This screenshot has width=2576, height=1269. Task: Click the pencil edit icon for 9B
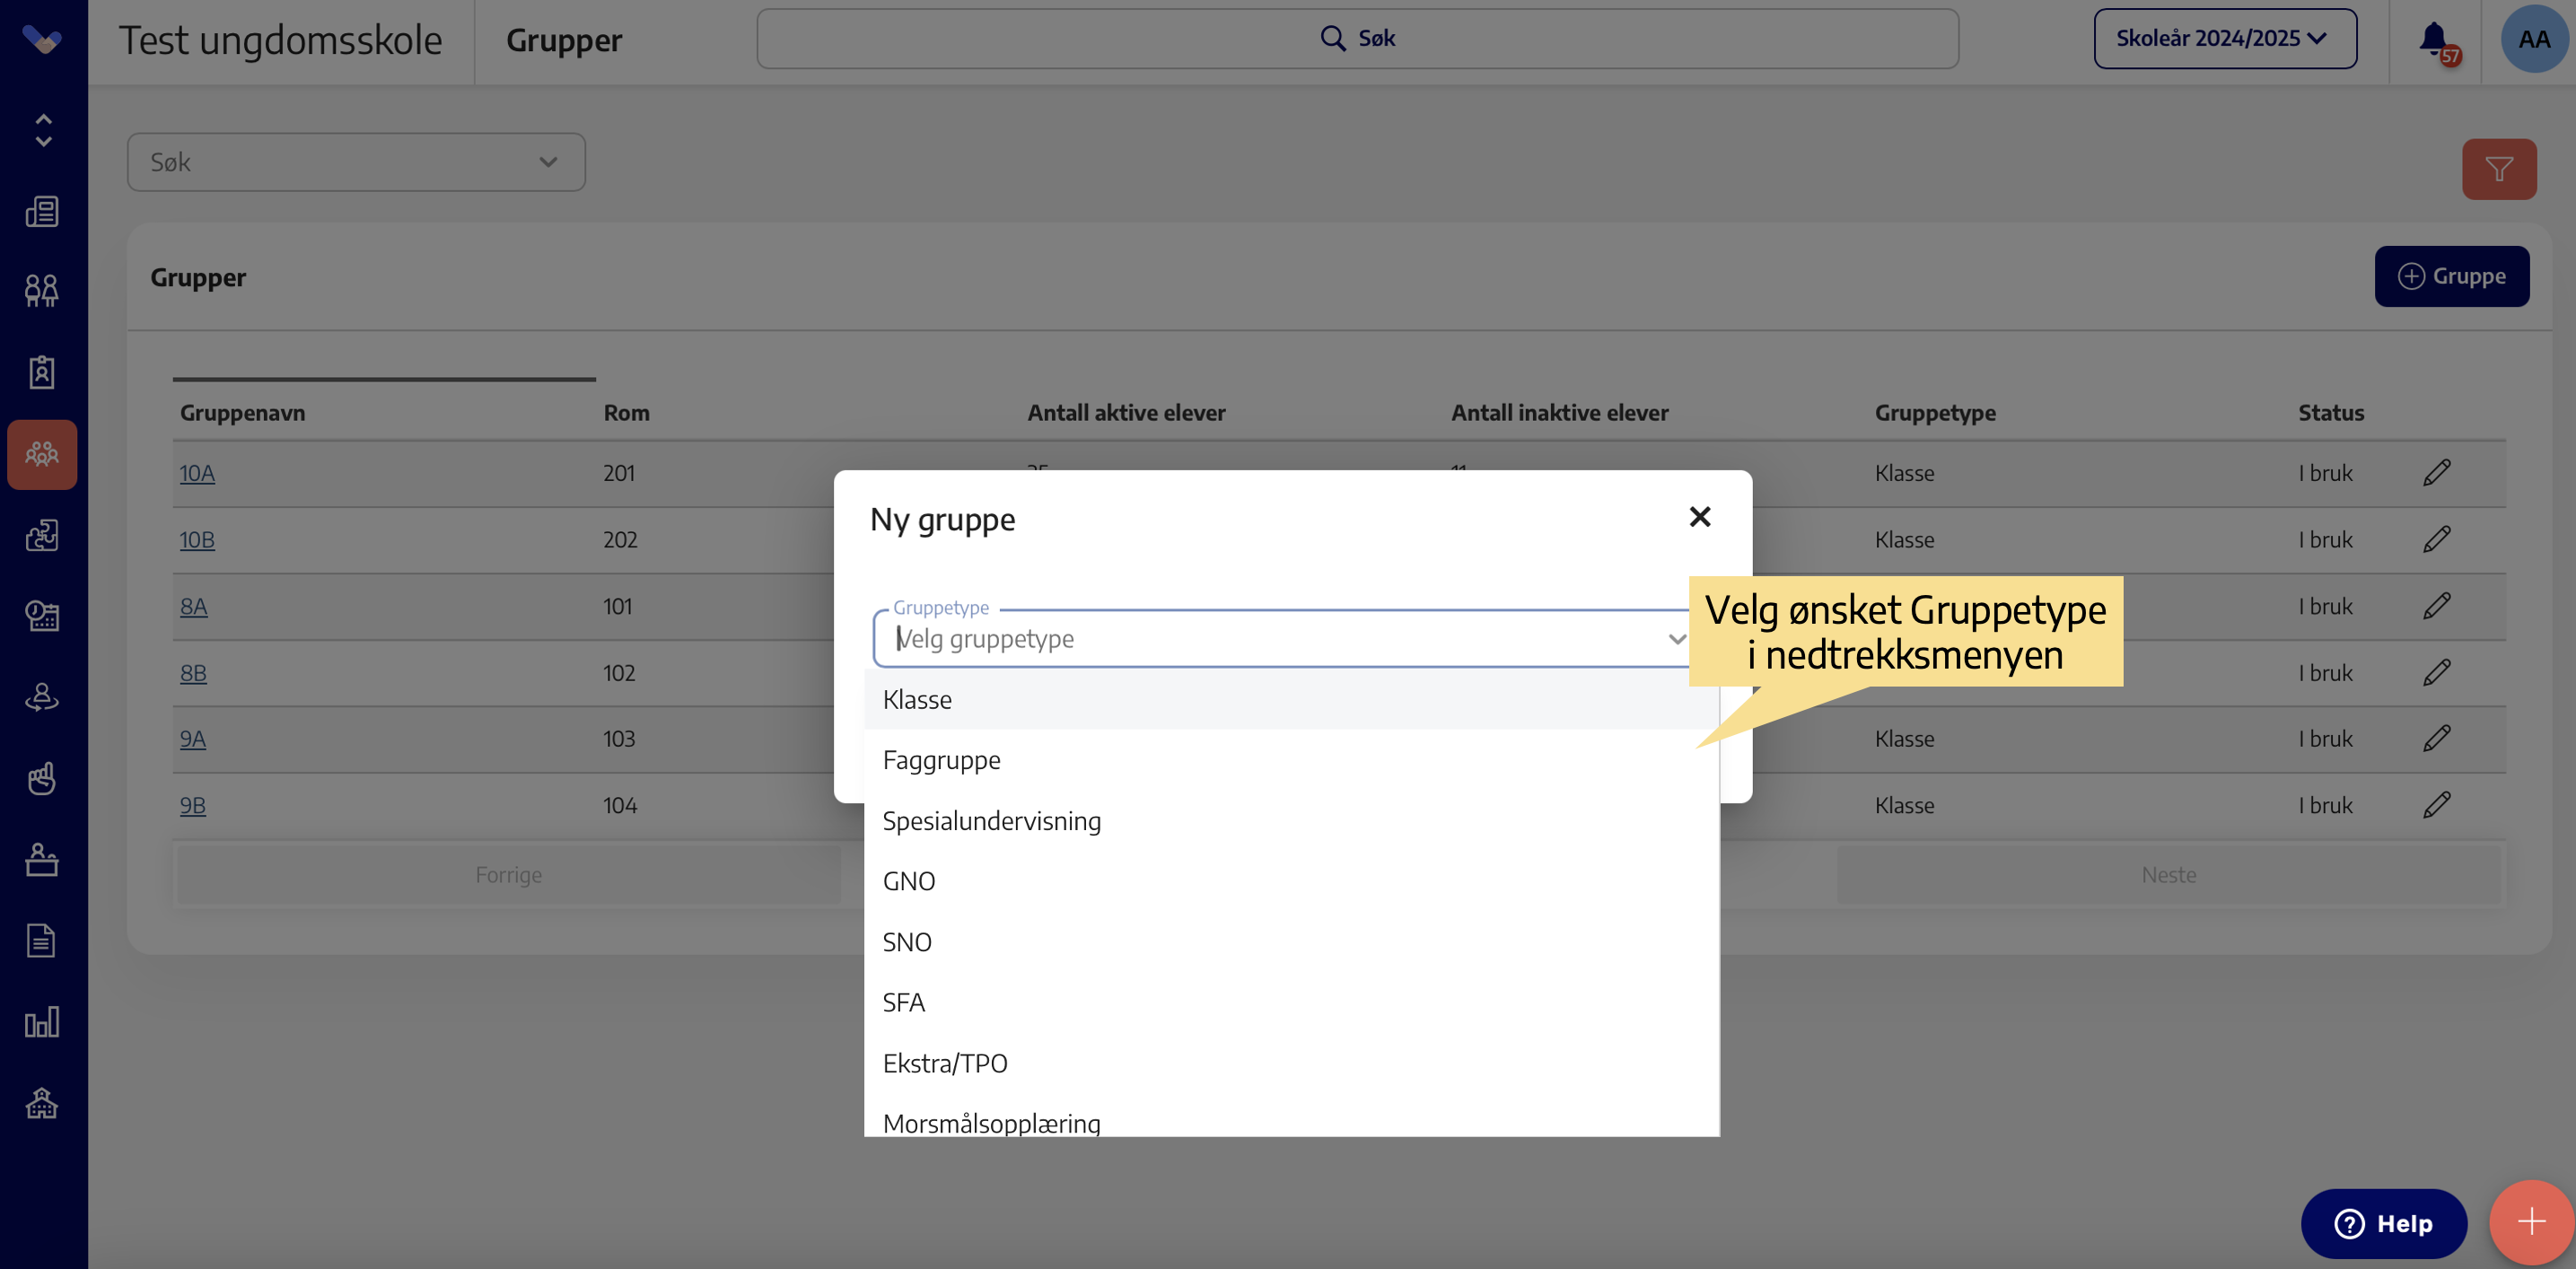(x=2436, y=805)
